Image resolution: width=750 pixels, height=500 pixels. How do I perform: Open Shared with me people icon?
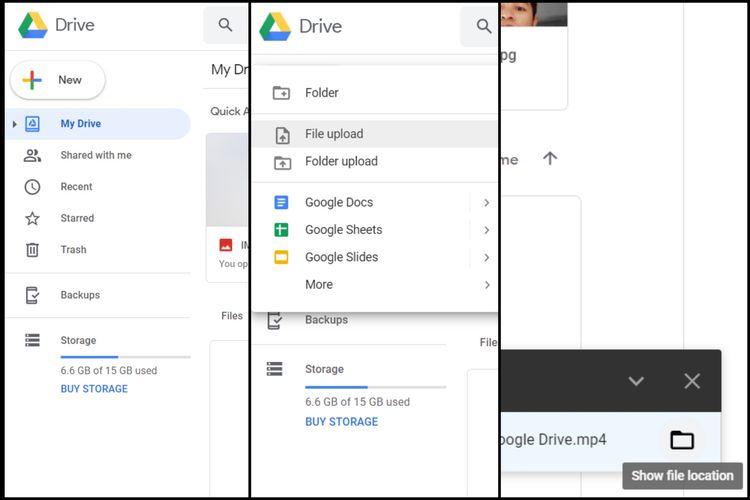point(32,155)
